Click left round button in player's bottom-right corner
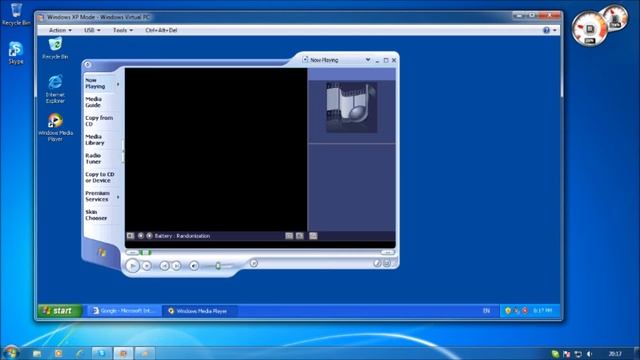This screenshot has height=360, width=640. coord(377,263)
